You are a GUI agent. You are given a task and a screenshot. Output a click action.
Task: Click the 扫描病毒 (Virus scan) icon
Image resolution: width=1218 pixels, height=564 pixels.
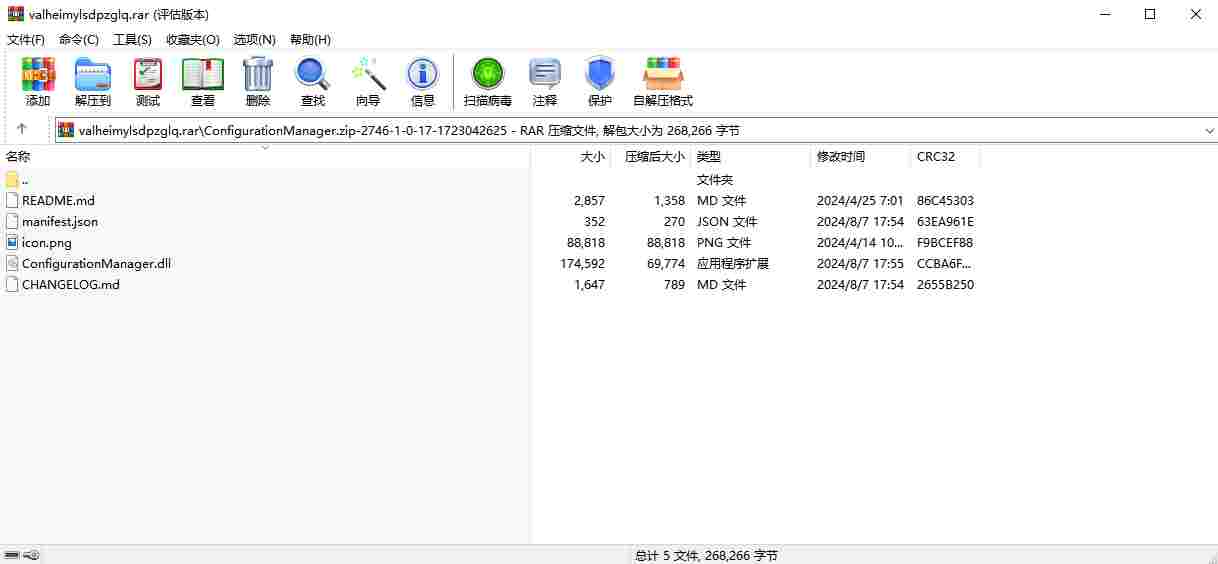point(488,74)
